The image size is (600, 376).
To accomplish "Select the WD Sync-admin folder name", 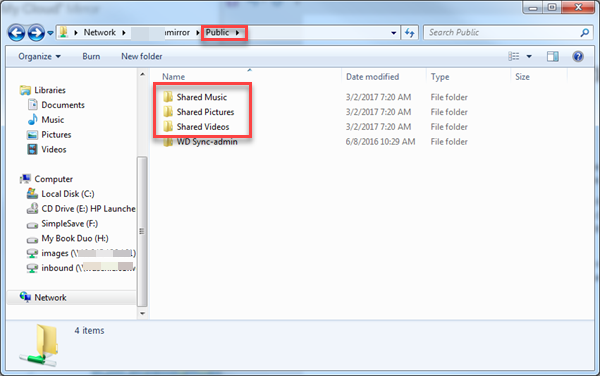I will pyautogui.click(x=207, y=142).
